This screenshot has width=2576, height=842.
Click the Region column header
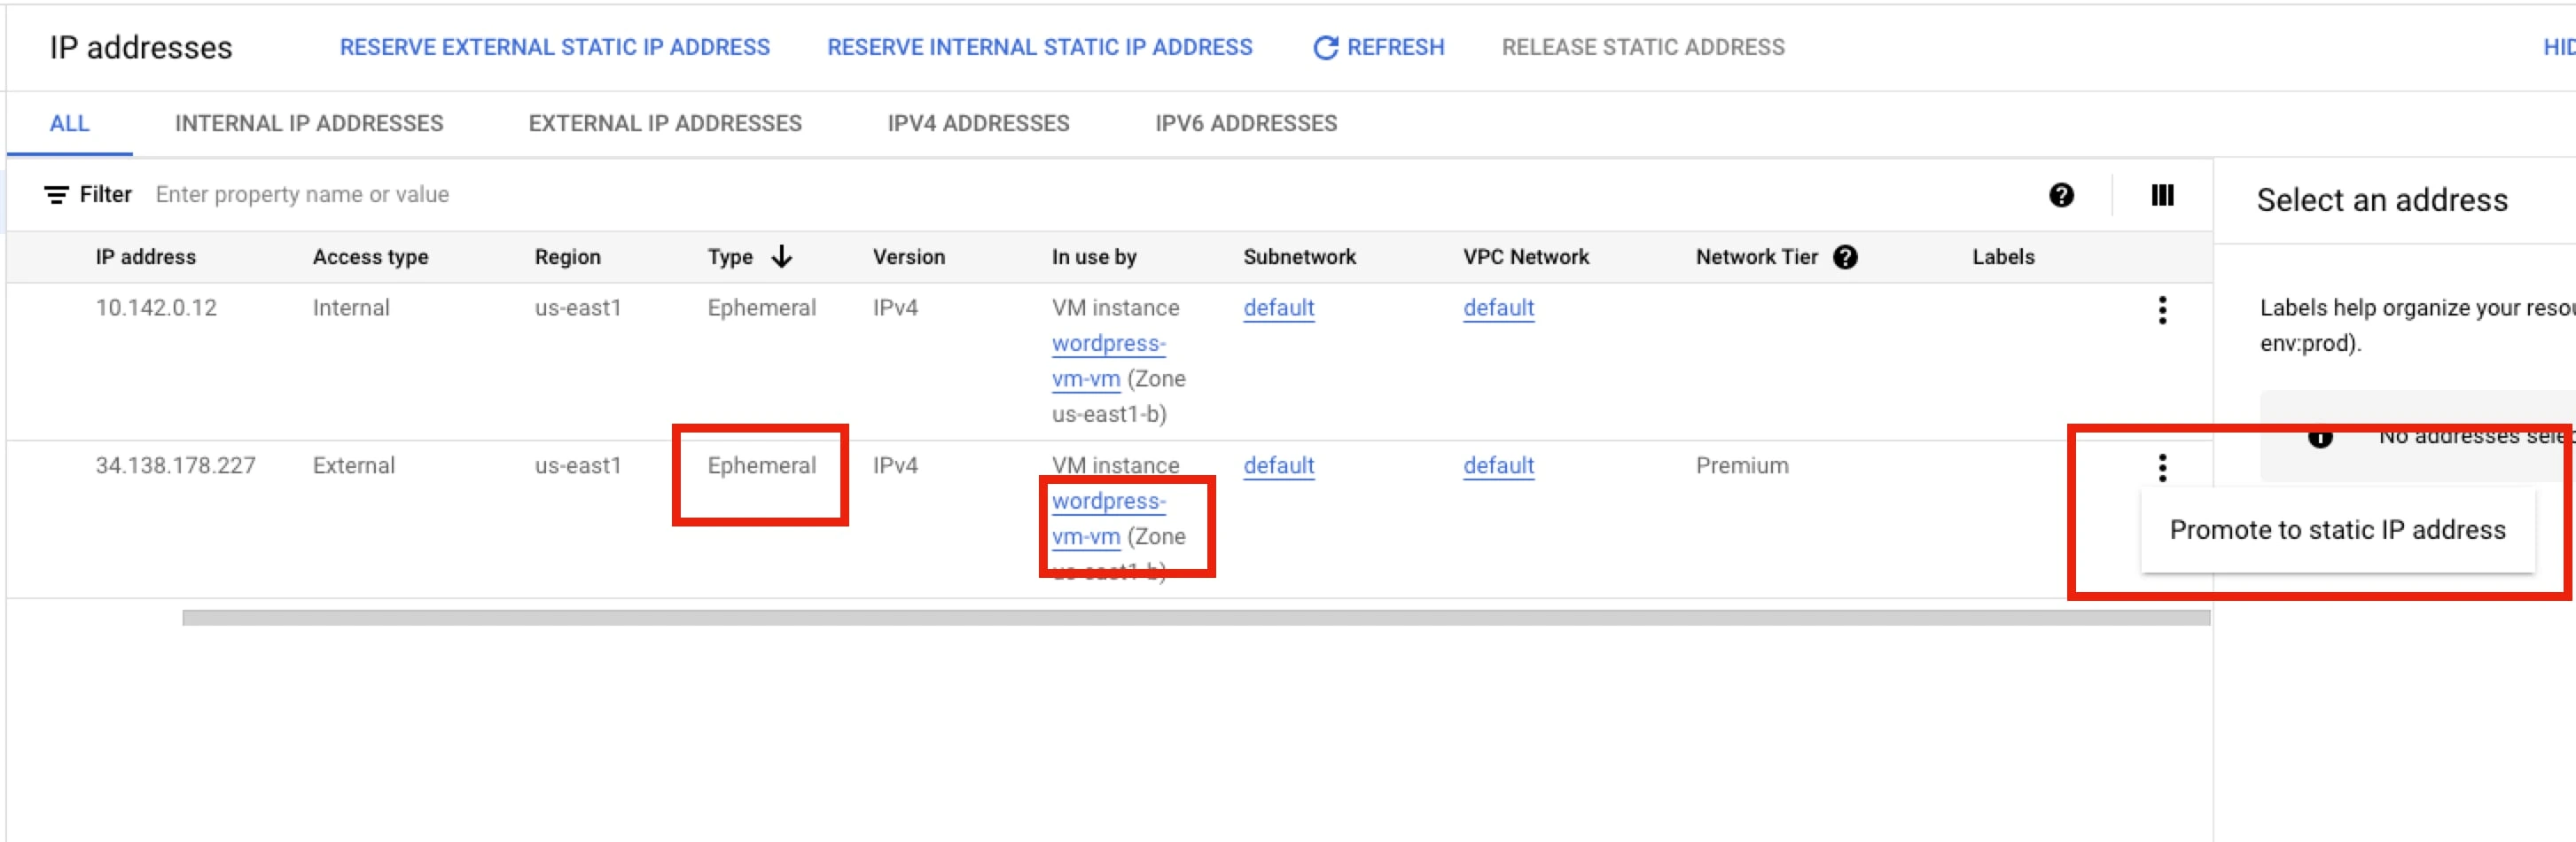[567, 257]
